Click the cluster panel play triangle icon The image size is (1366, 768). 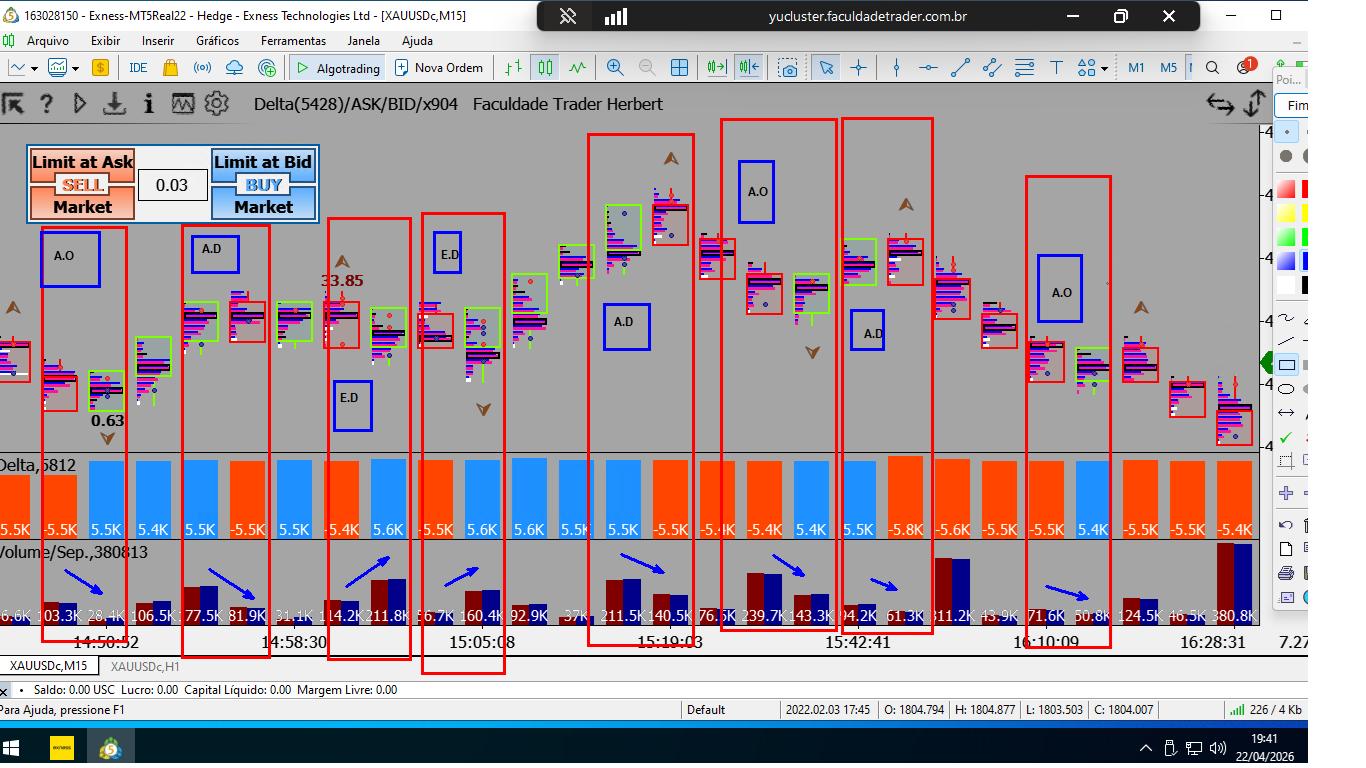tap(80, 104)
